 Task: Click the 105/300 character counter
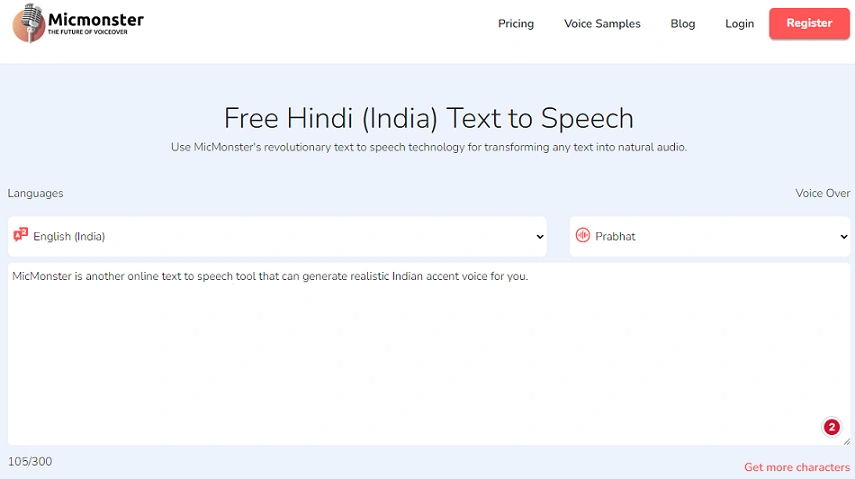point(30,462)
